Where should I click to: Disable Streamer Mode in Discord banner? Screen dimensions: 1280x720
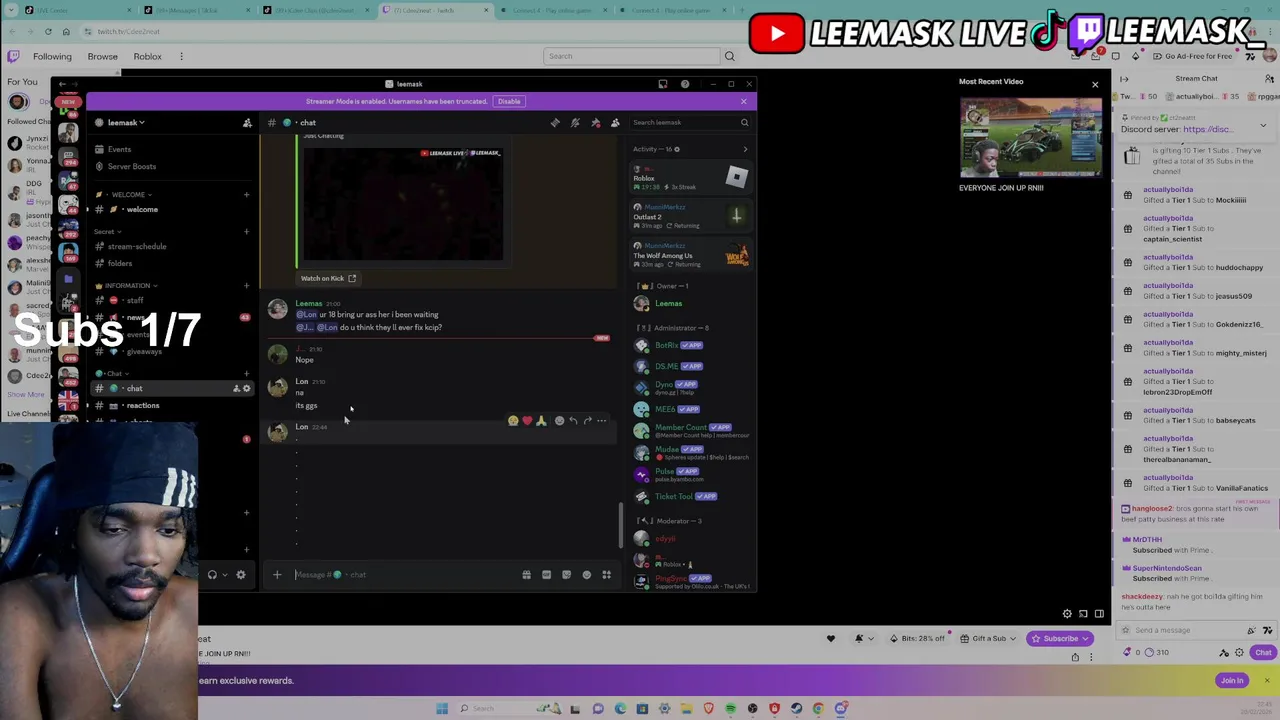[509, 101]
